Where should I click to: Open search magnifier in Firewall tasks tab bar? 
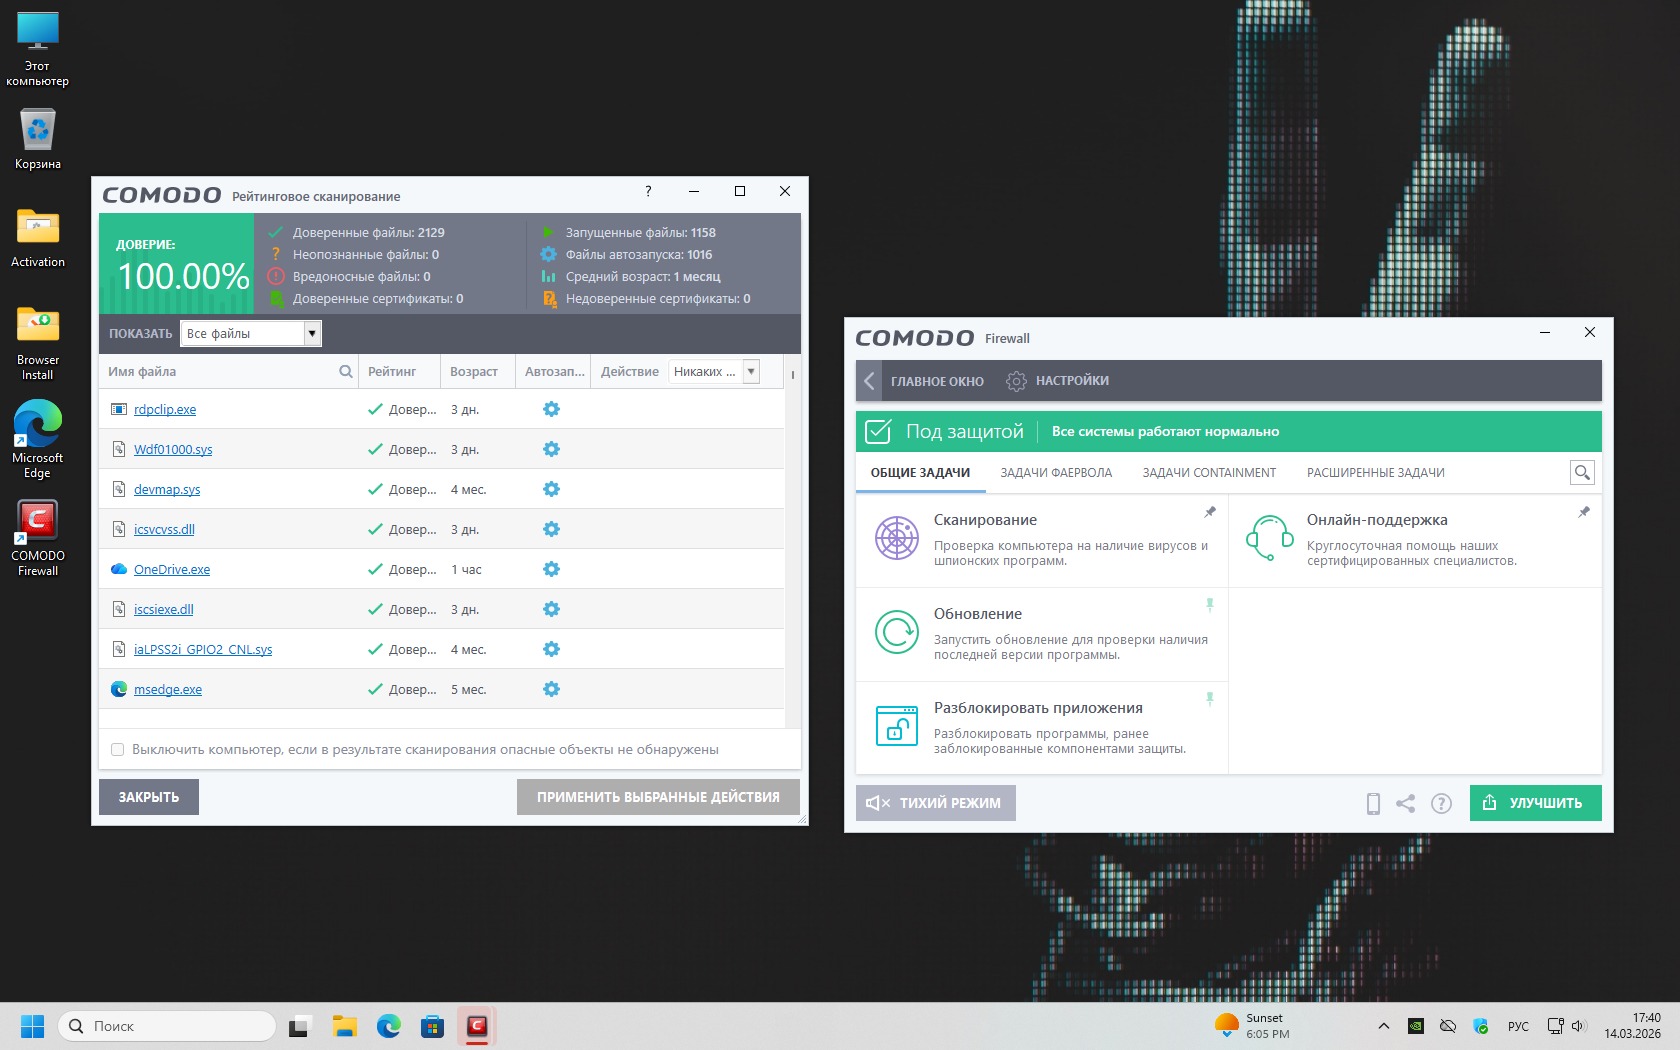tap(1582, 472)
